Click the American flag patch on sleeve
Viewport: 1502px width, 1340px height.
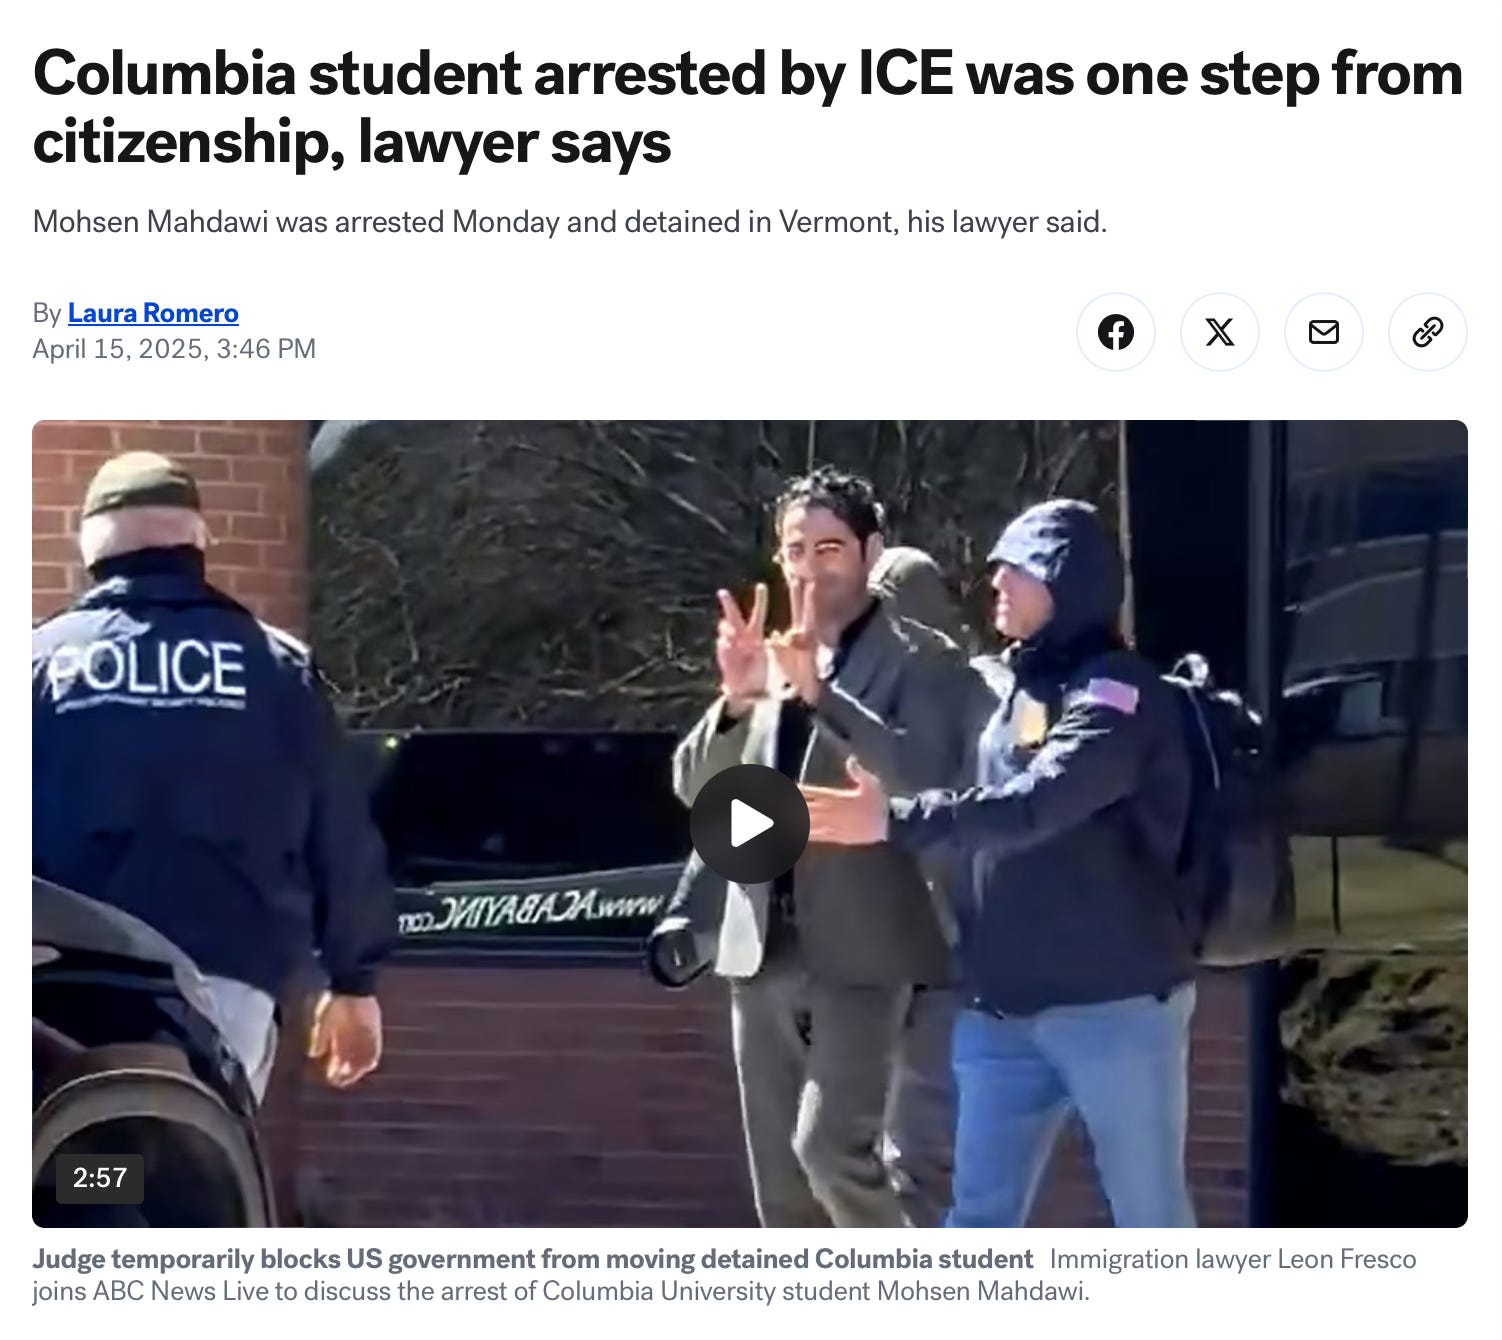[x=1111, y=694]
